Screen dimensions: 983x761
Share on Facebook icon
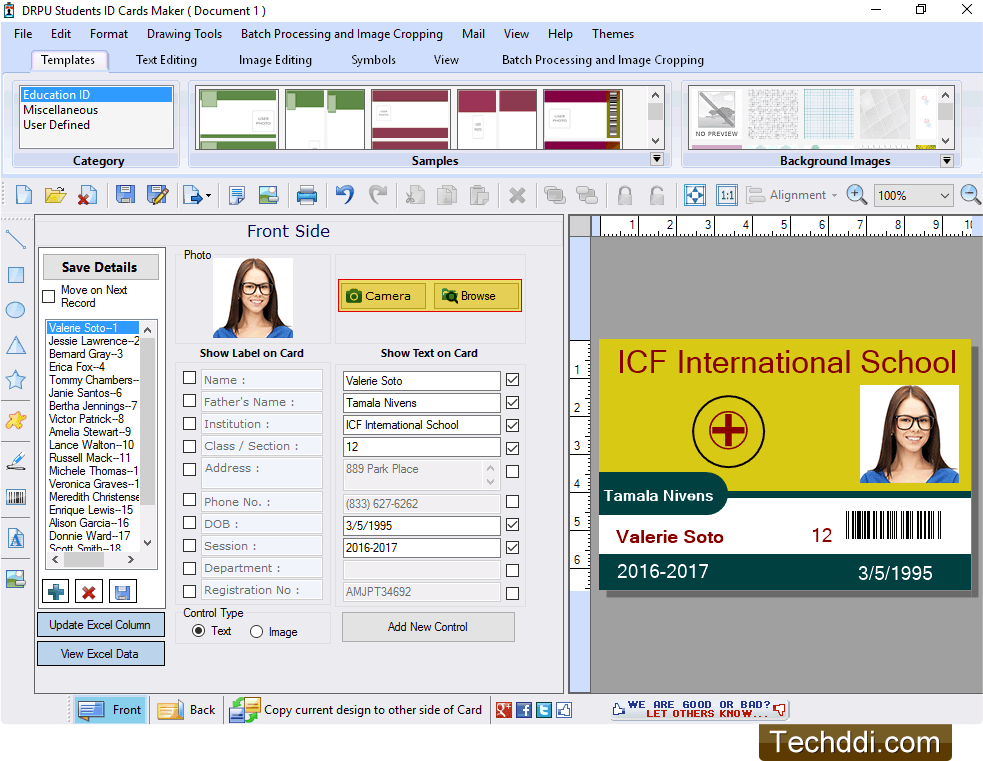524,710
